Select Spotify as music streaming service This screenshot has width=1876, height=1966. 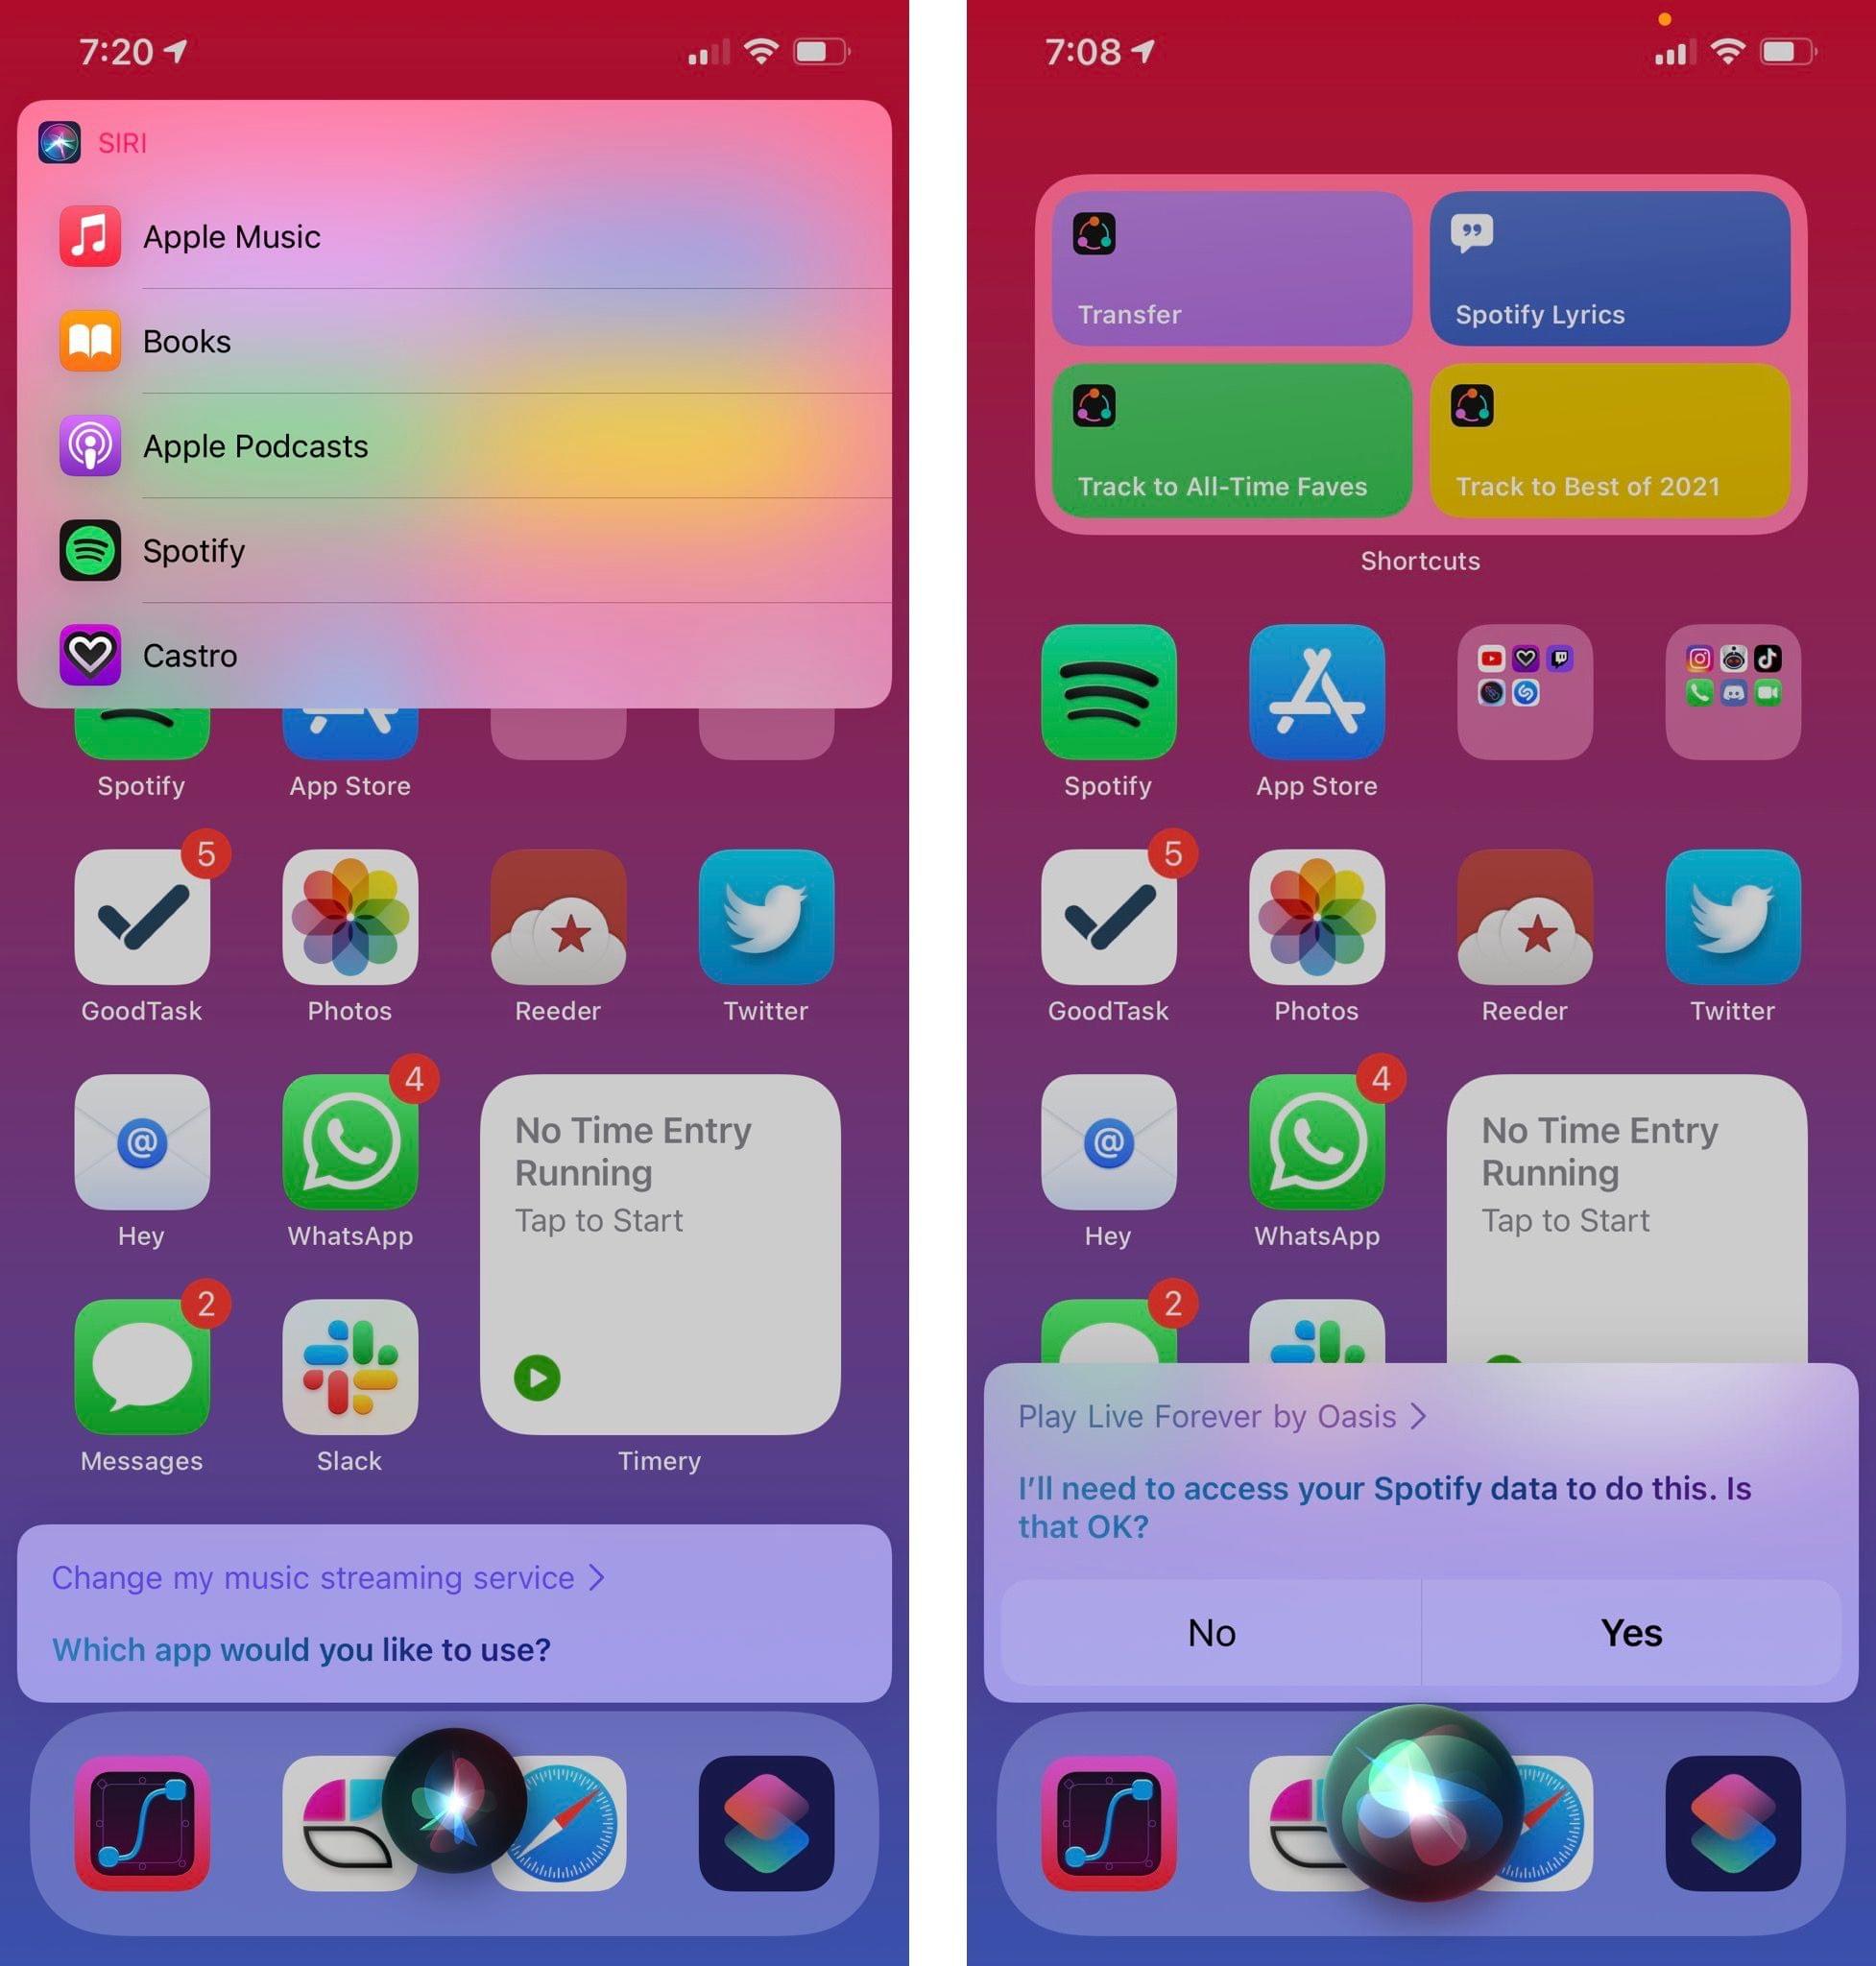tap(460, 551)
